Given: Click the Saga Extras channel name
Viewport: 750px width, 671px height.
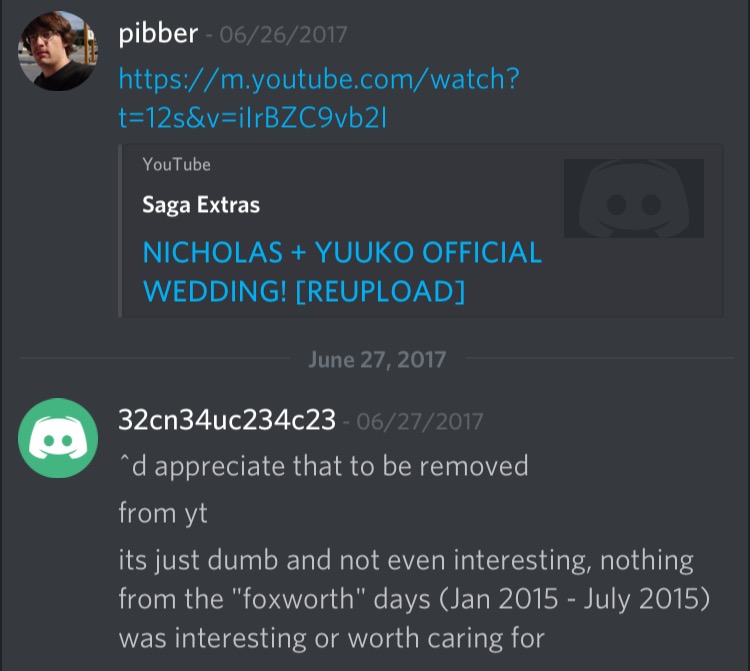Looking at the screenshot, I should click(x=201, y=205).
